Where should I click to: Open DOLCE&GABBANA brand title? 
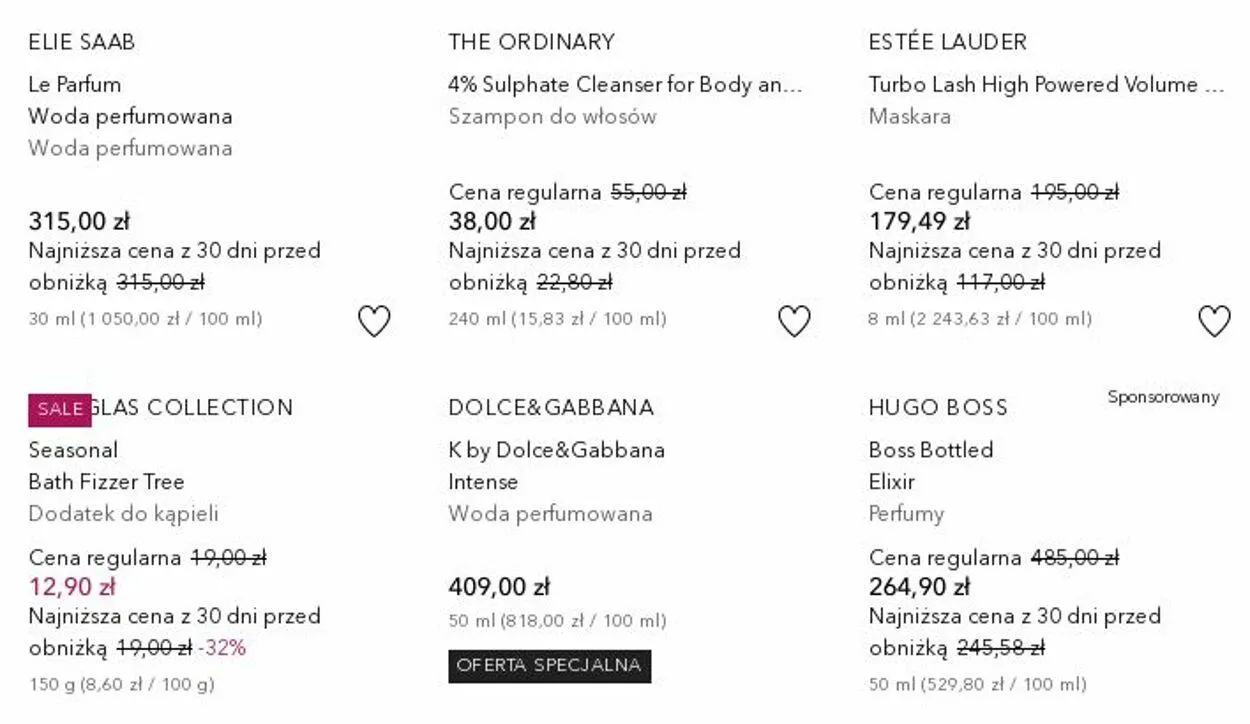click(551, 408)
